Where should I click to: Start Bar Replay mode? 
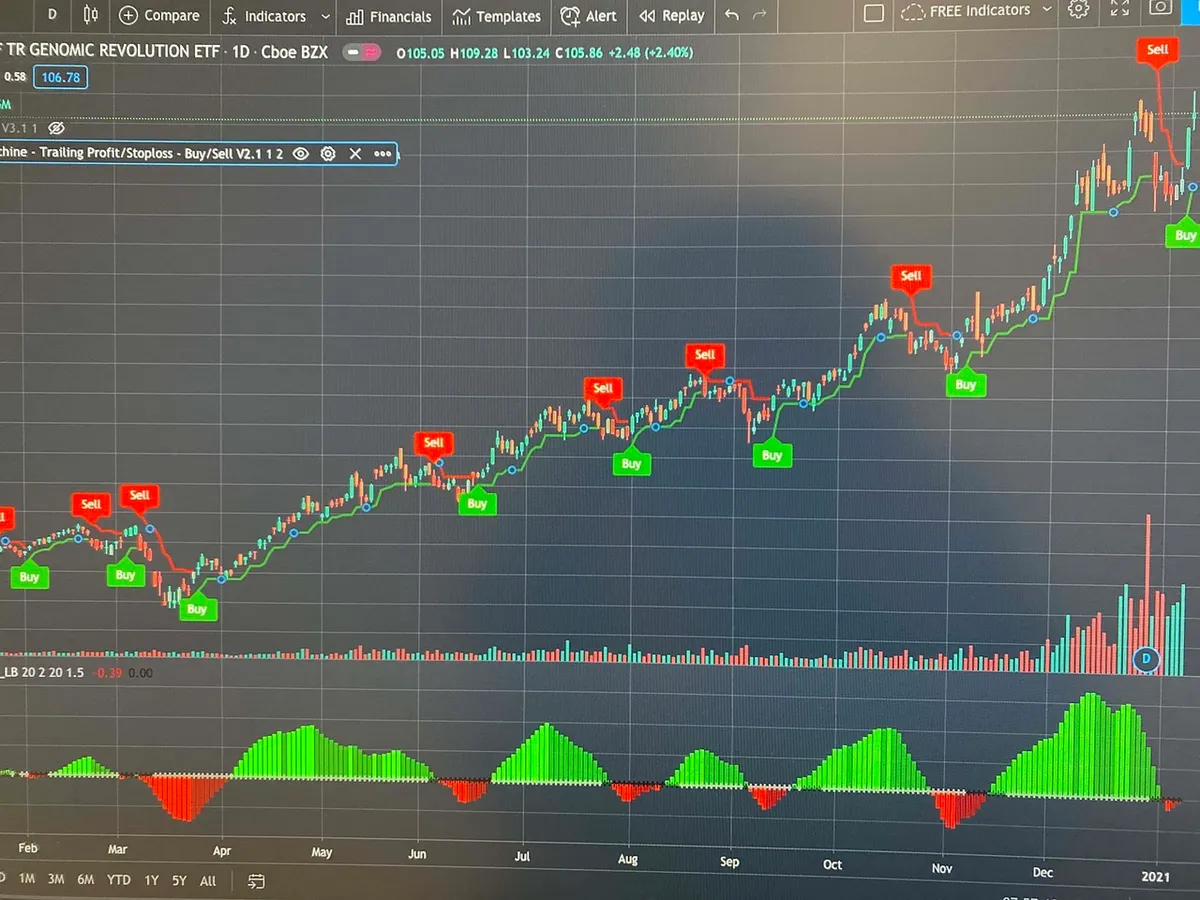click(x=671, y=16)
